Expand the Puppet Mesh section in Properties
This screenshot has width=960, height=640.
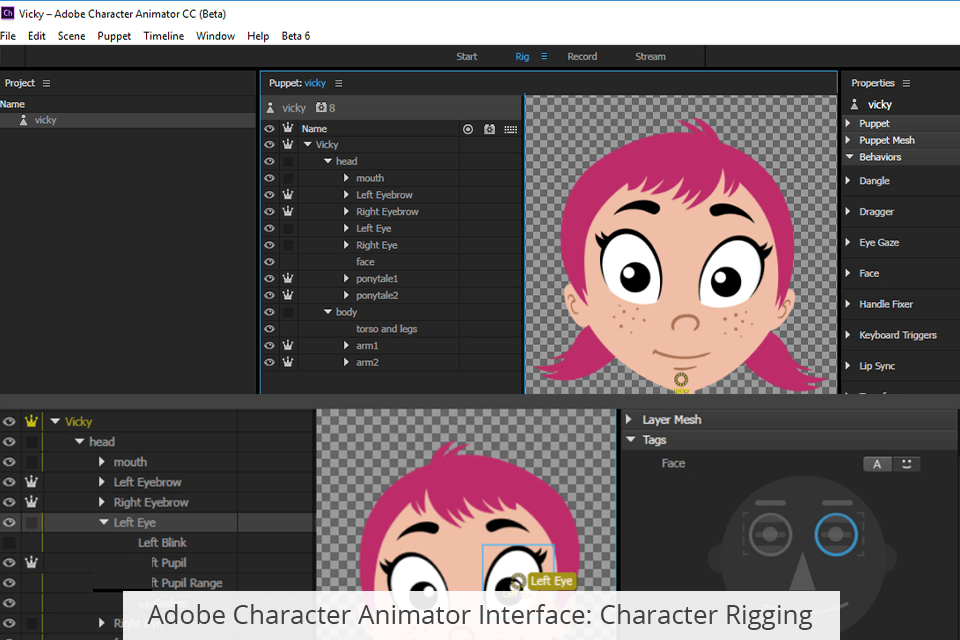pos(849,140)
